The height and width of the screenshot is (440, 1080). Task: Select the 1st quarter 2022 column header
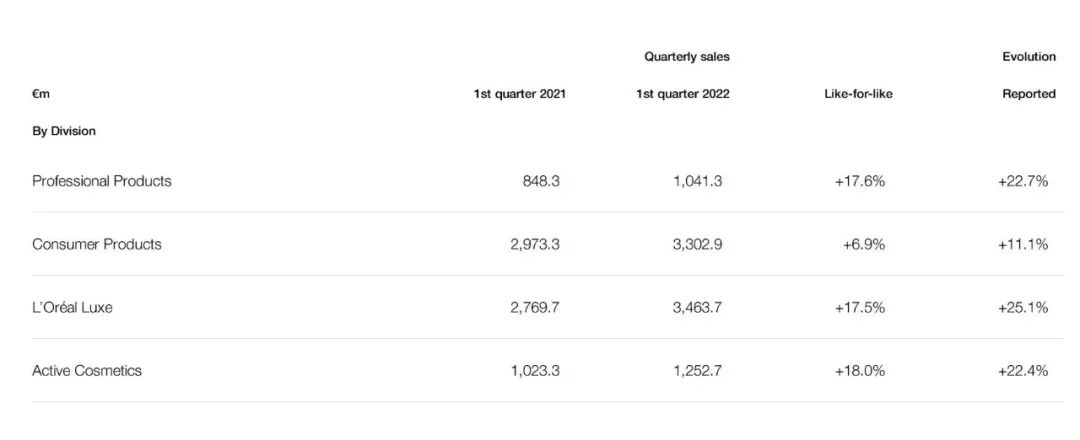(683, 94)
